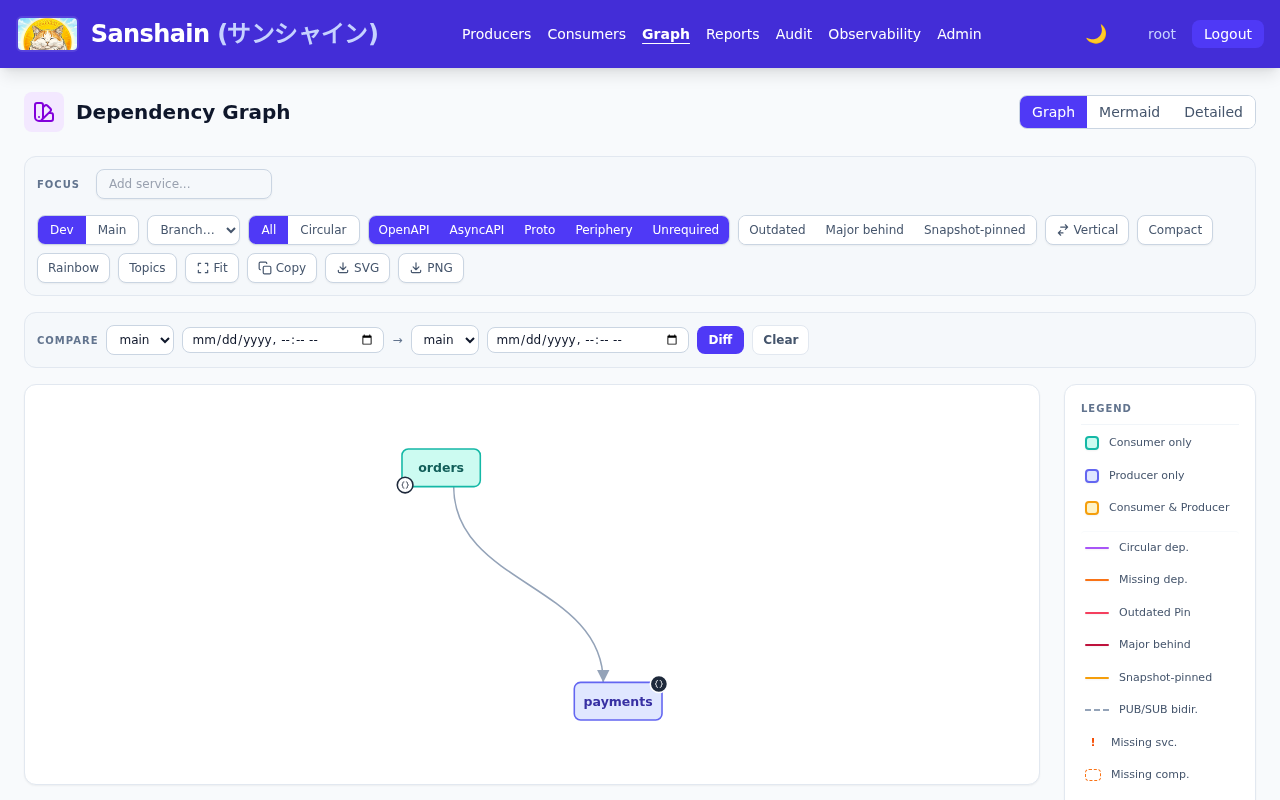Open calendar picker of second compare date
Image resolution: width=1280 pixels, height=800 pixels.
coord(672,340)
